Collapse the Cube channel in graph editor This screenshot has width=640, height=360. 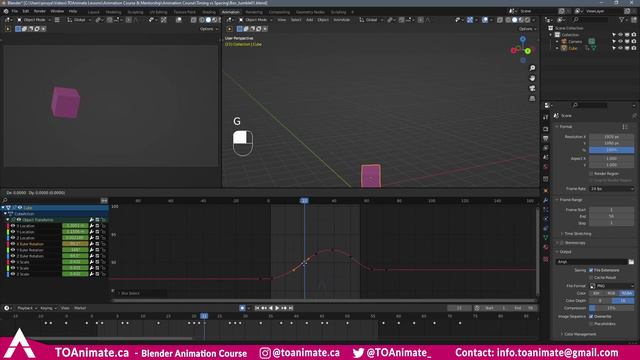coord(3,207)
